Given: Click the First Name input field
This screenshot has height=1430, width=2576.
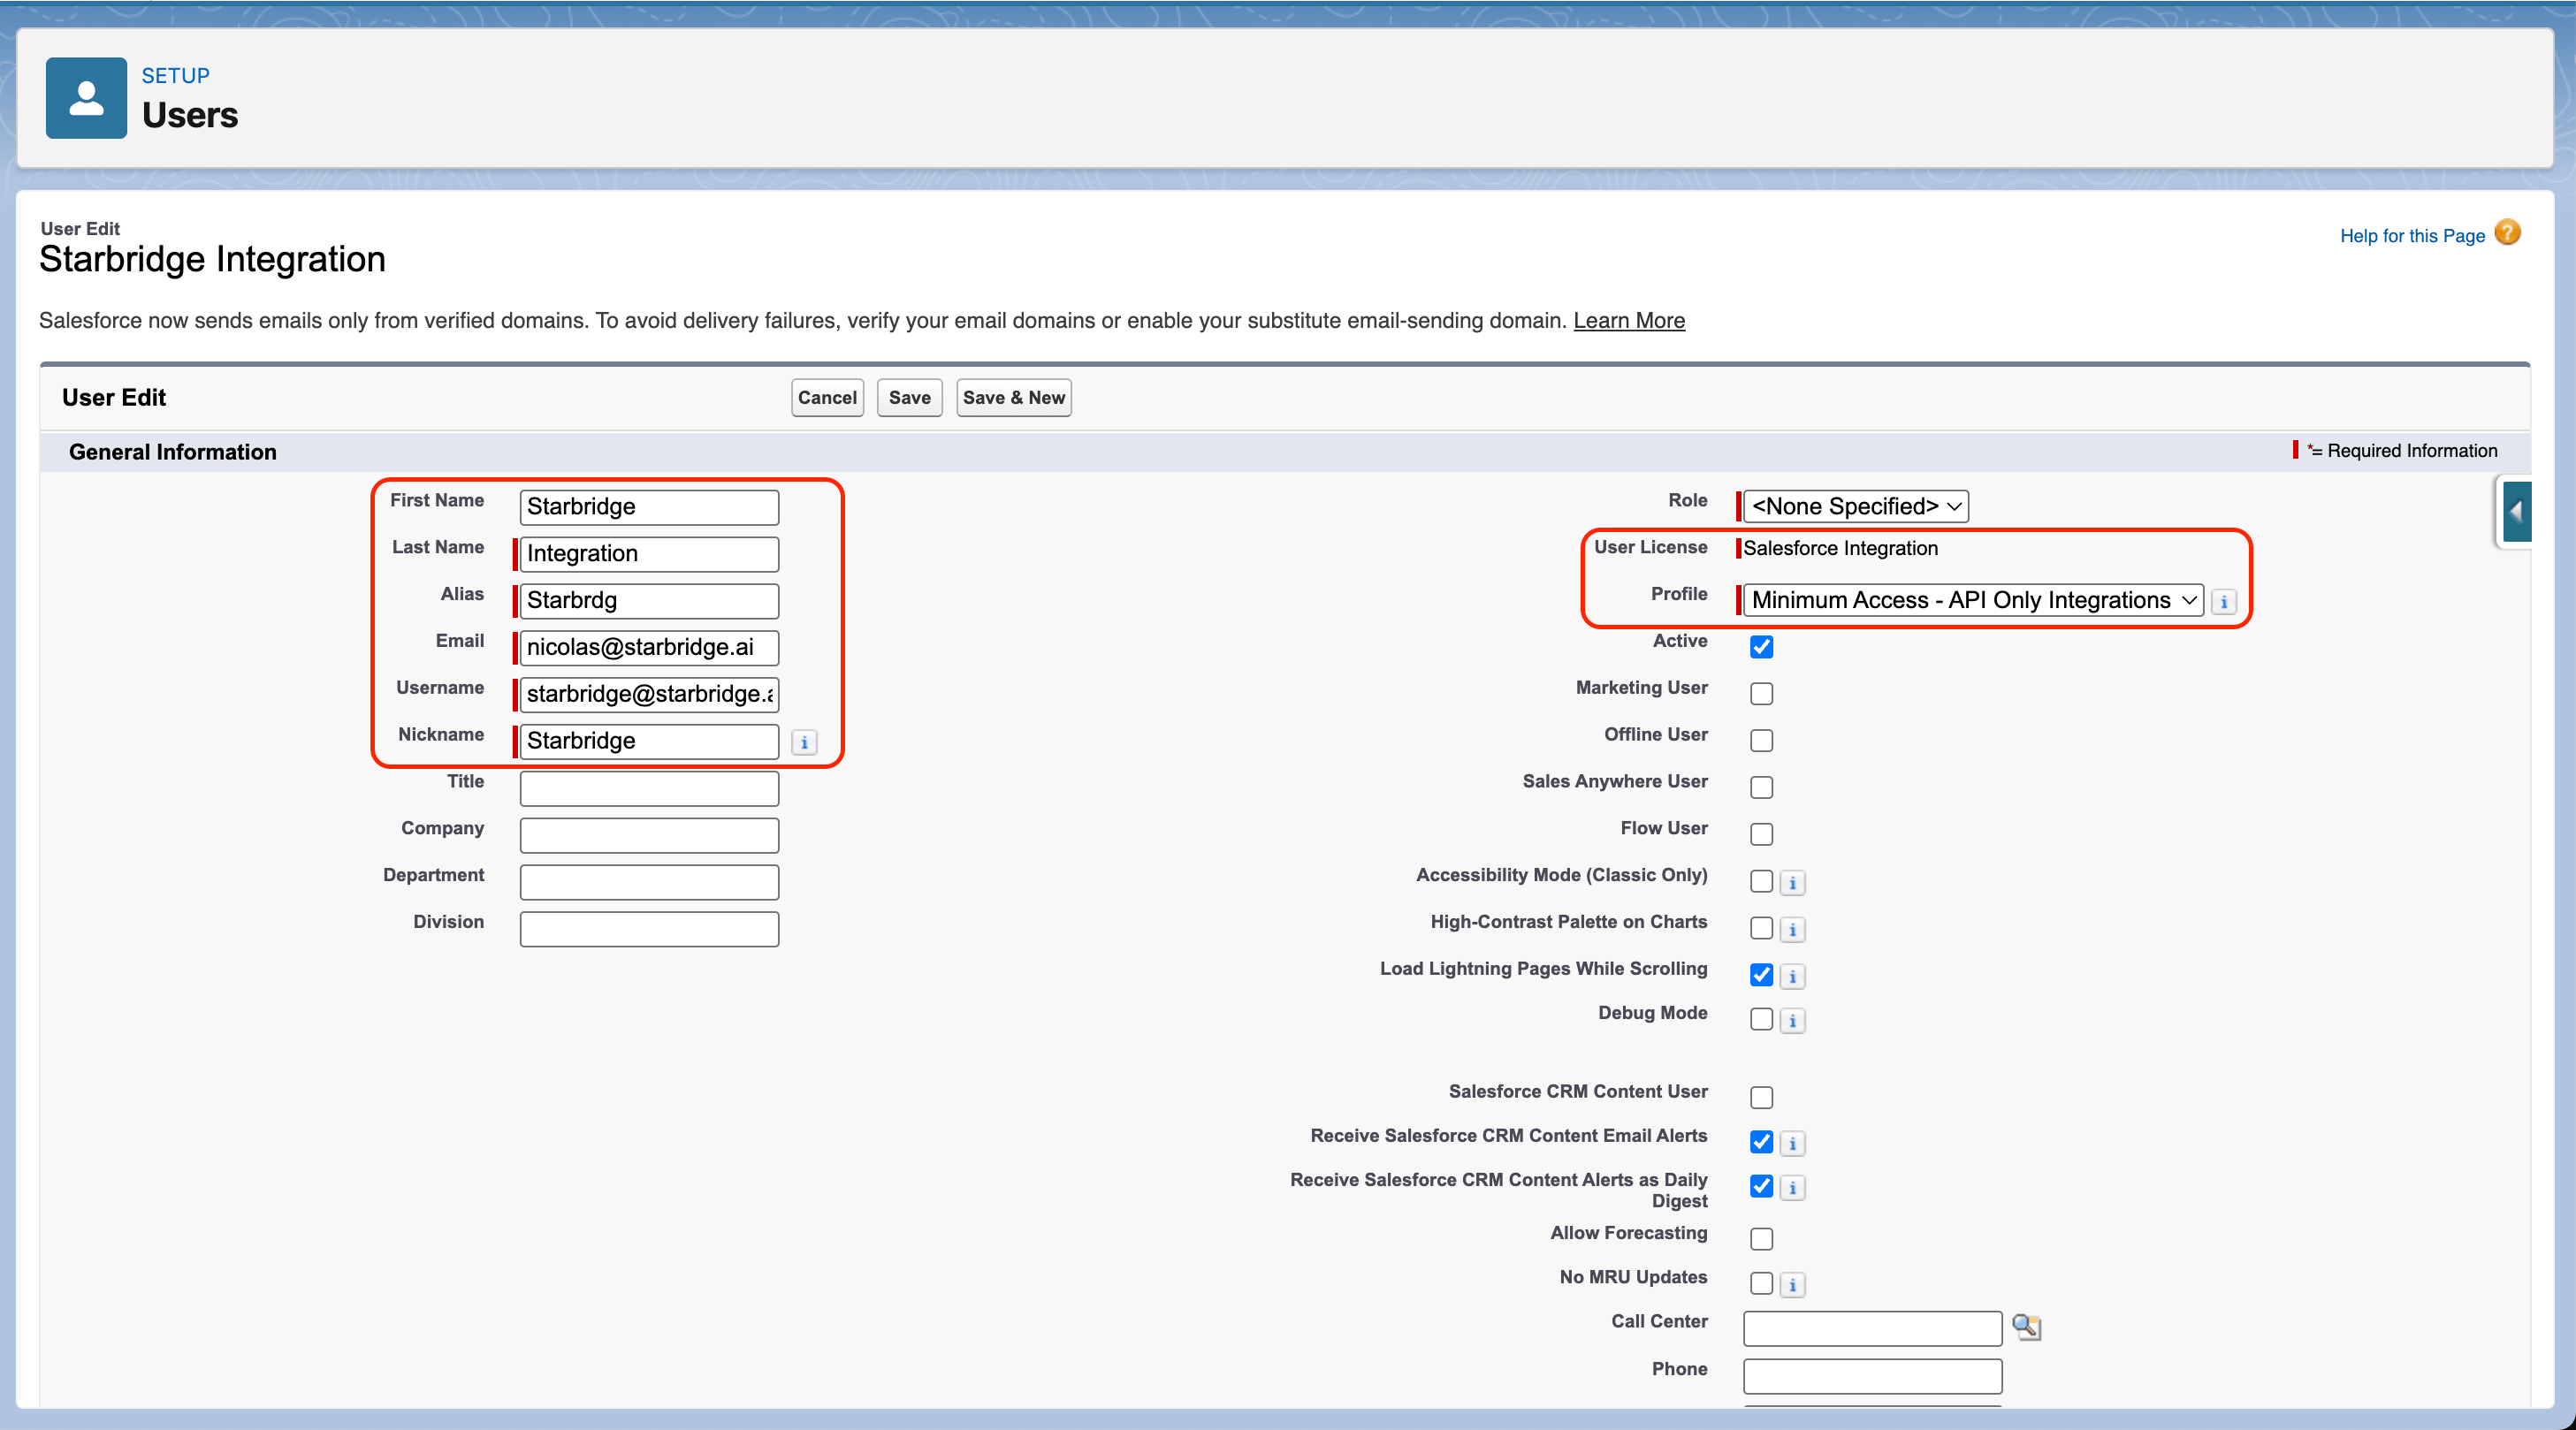Looking at the screenshot, I should (x=649, y=507).
